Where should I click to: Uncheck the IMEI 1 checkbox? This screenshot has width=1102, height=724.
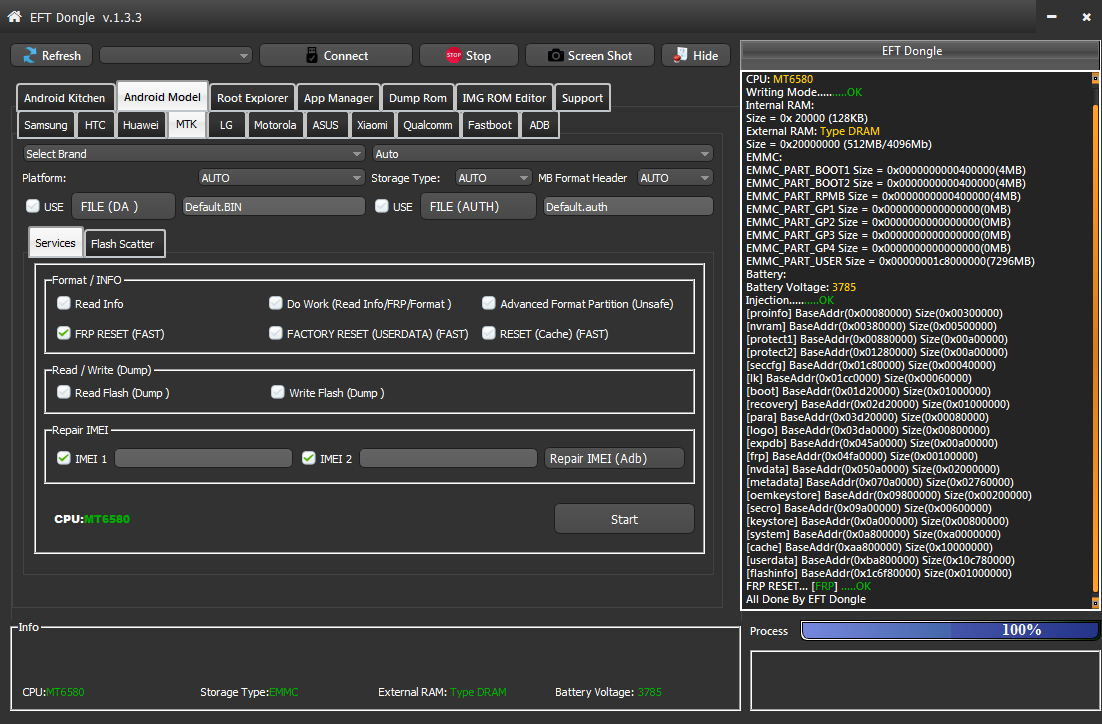pyautogui.click(x=64, y=458)
